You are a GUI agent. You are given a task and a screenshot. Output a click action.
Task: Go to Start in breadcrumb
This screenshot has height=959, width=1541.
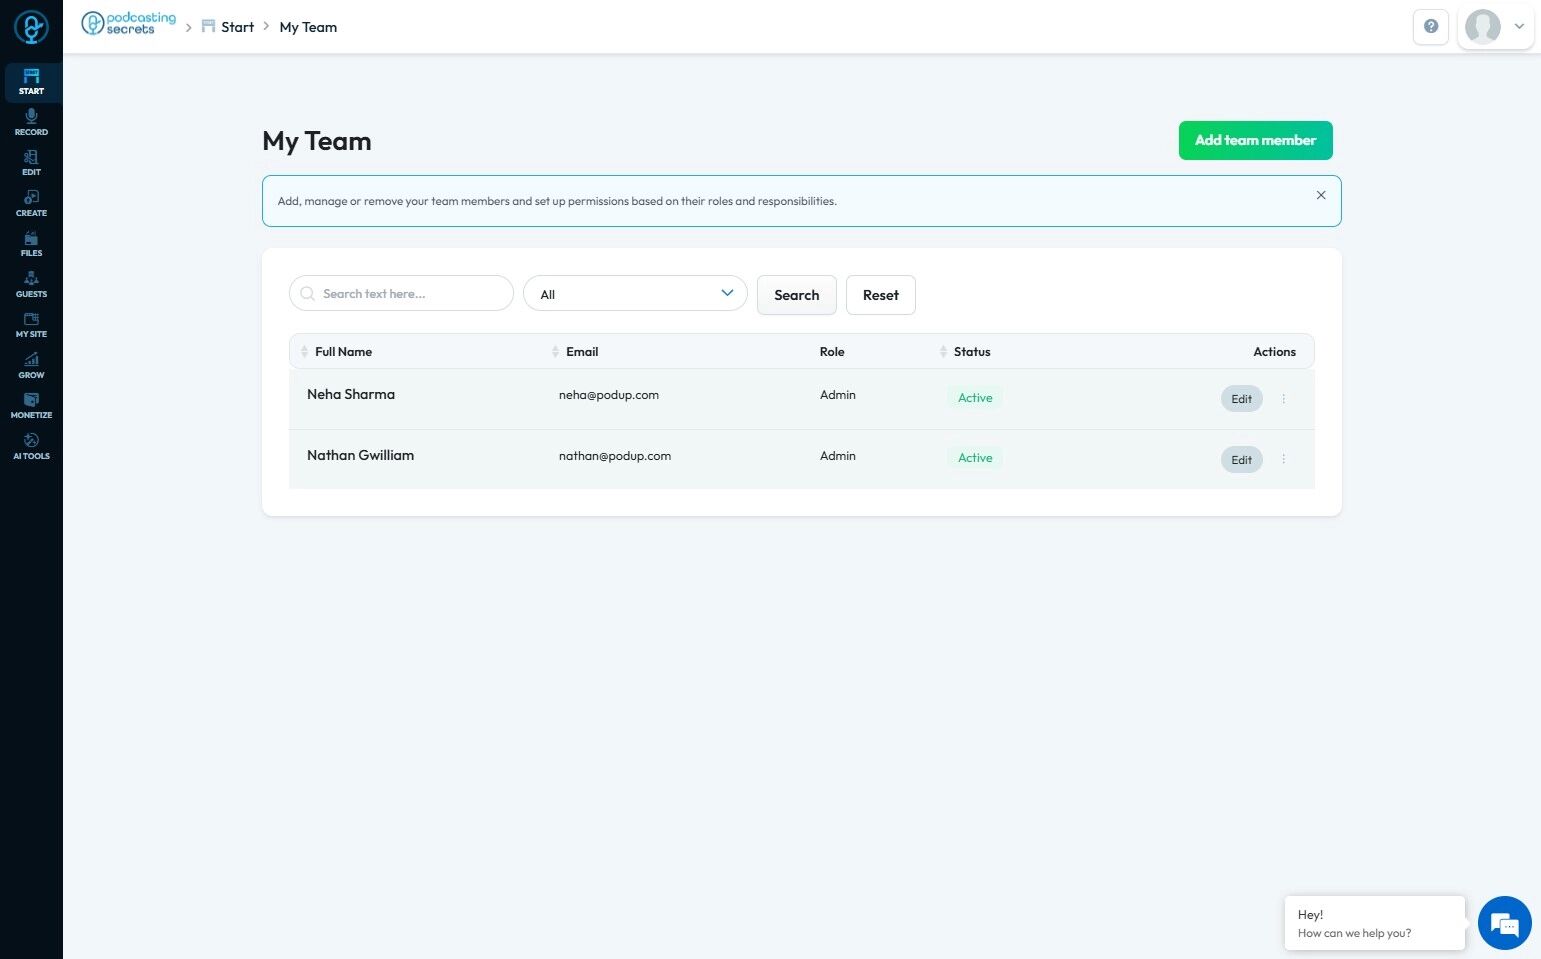(228, 27)
